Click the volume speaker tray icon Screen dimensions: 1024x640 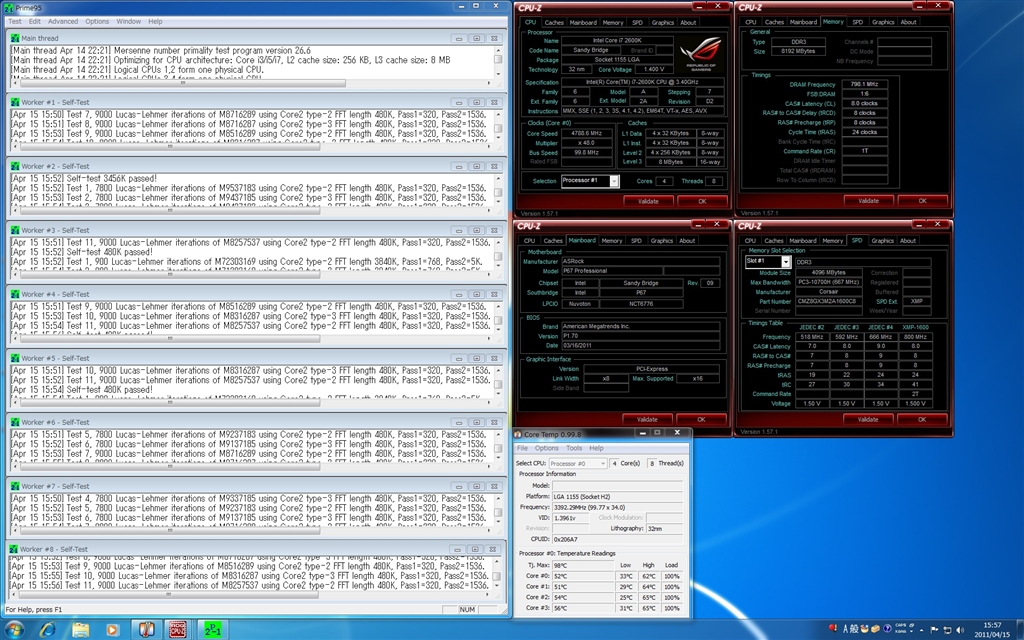961,630
